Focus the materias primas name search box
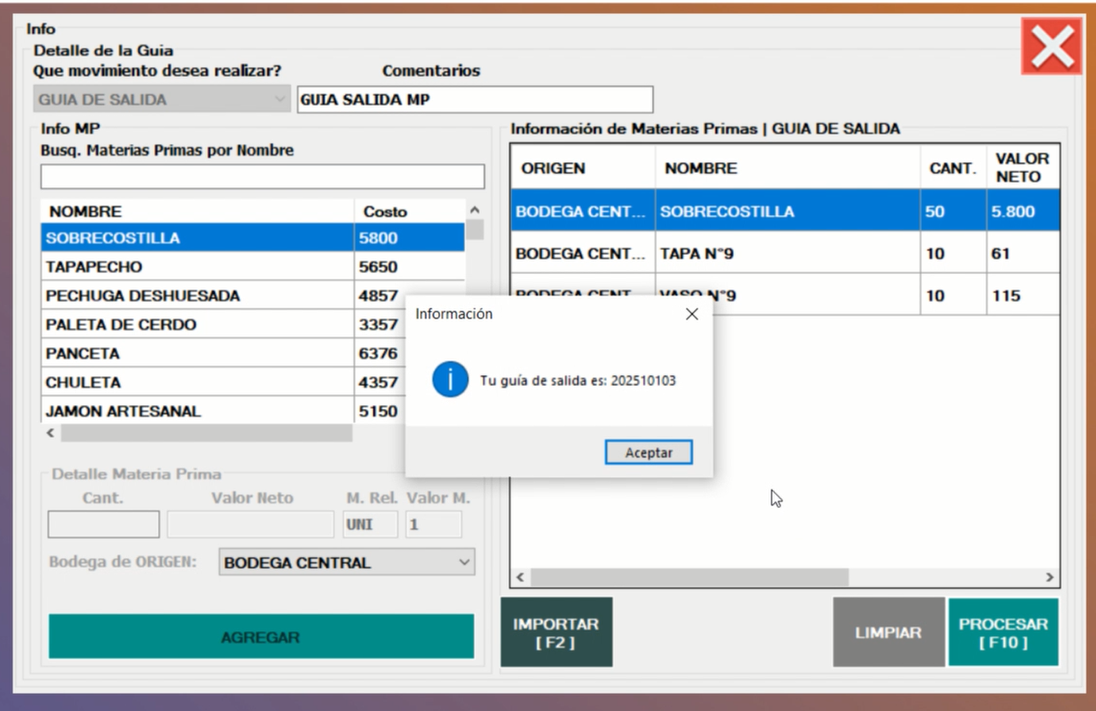Image resolution: width=1096 pixels, height=711 pixels. (262, 177)
